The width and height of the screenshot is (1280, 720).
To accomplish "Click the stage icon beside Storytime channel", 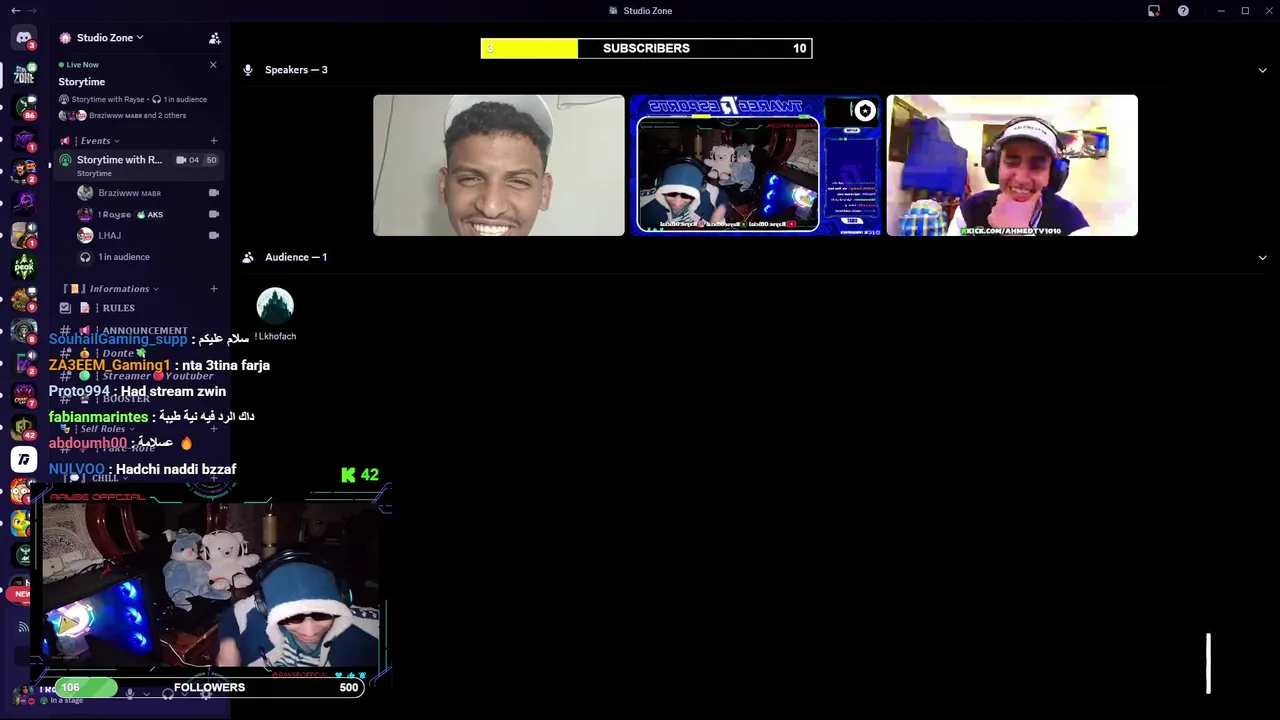I will pos(65,160).
